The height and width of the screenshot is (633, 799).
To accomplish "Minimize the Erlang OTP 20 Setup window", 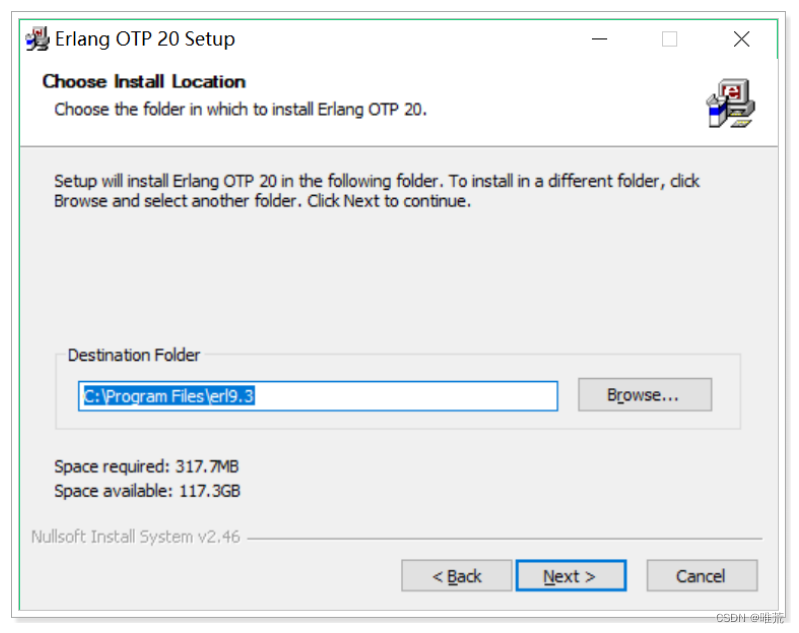I will coord(599,39).
